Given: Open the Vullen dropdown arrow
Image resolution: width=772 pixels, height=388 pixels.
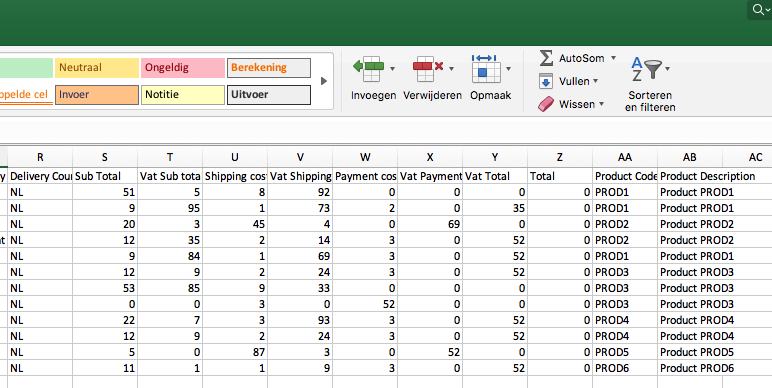Looking at the screenshot, I should pyautogui.click(x=596, y=81).
